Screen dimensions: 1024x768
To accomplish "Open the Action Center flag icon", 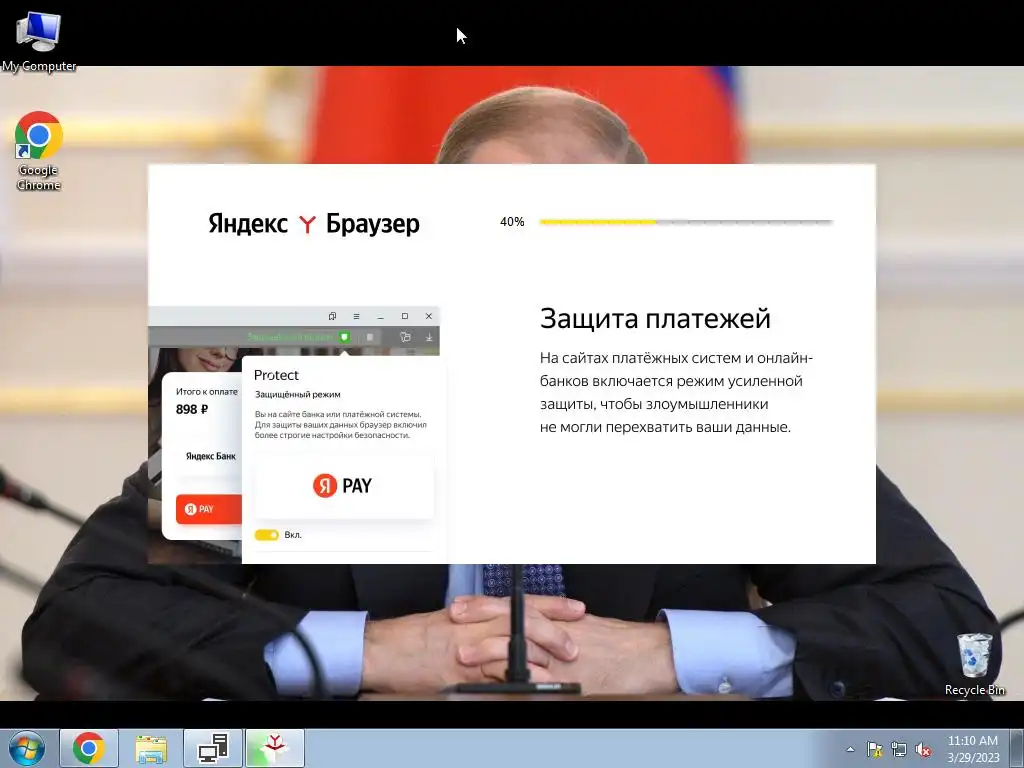I will (x=874, y=749).
